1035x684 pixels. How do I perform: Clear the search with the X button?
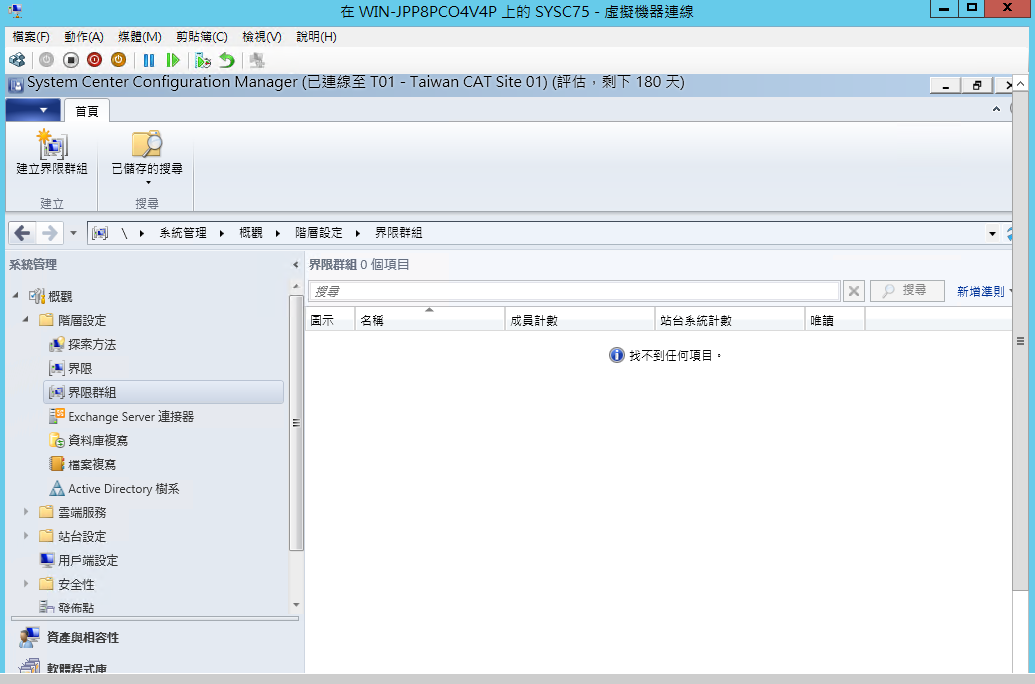point(853,291)
